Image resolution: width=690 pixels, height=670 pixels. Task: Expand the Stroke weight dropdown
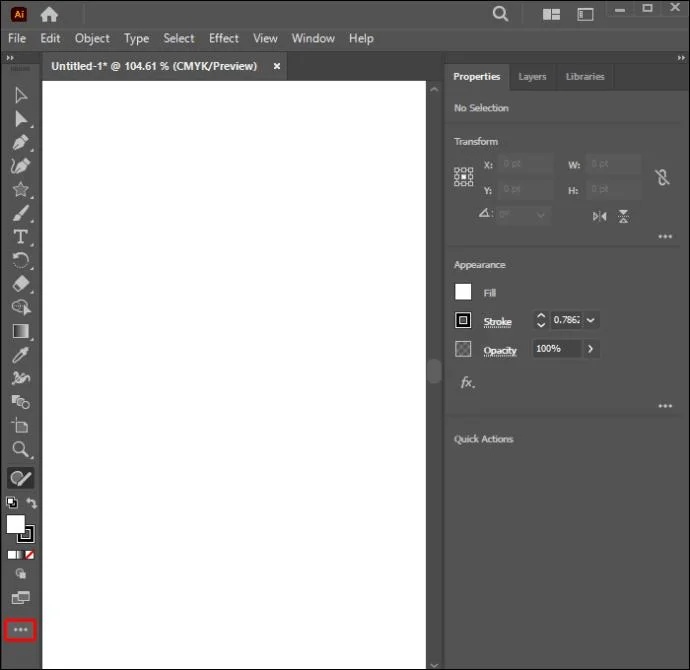[591, 320]
